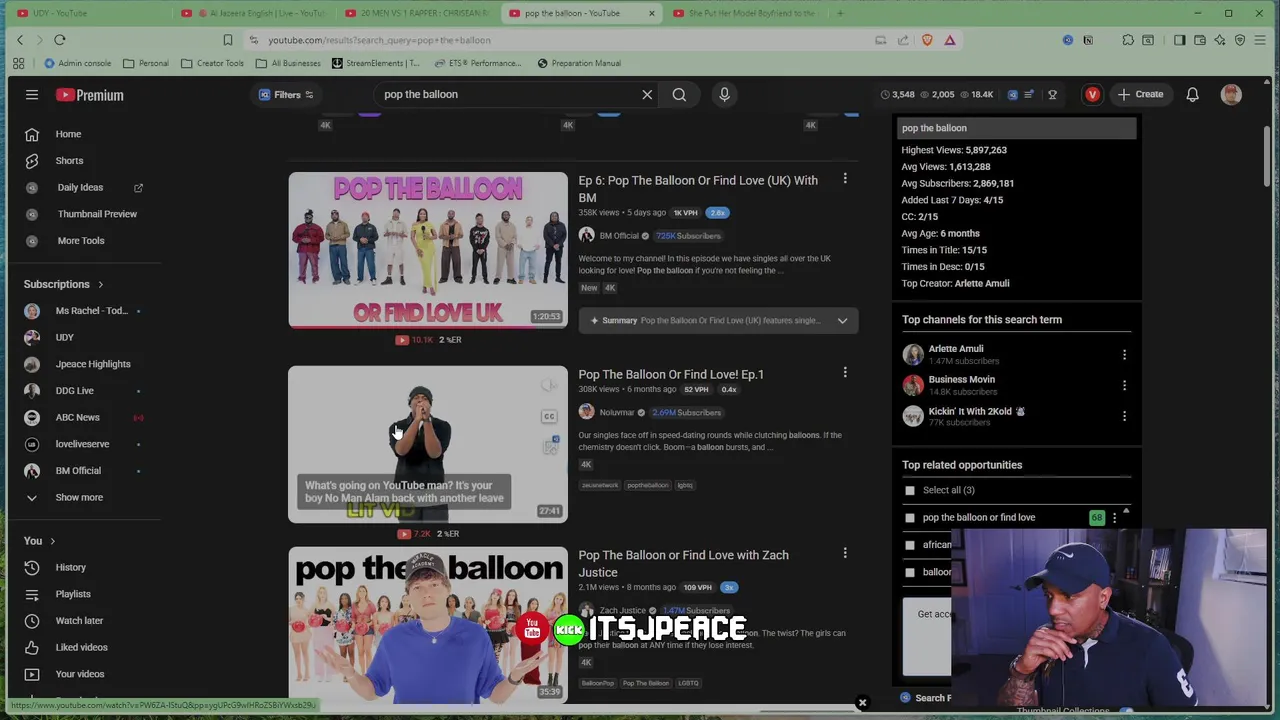Open 'Pop The Balloon Or Find Love! Ep.1' title
1280x720 pixels.
pyautogui.click(x=671, y=375)
